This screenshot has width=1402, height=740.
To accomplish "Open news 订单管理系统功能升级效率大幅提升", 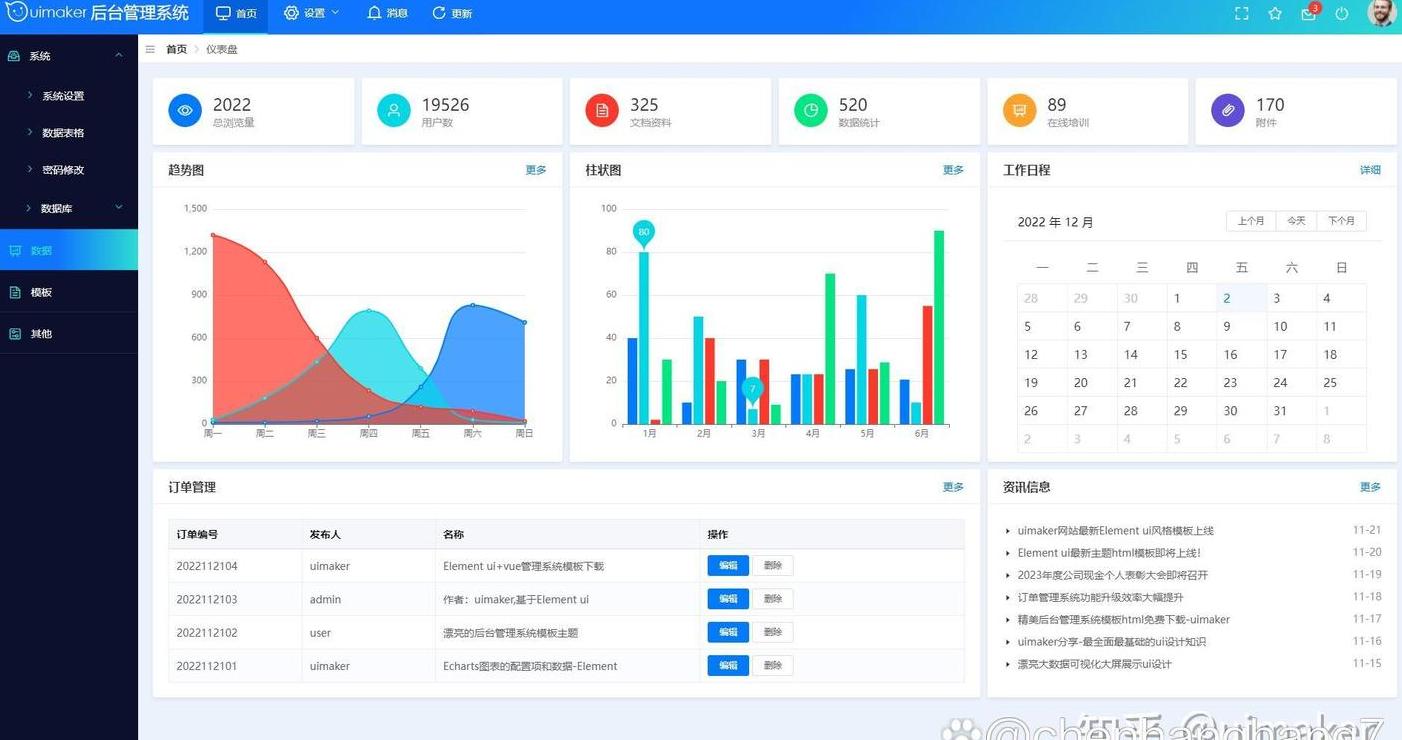I will pyautogui.click(x=1100, y=597).
